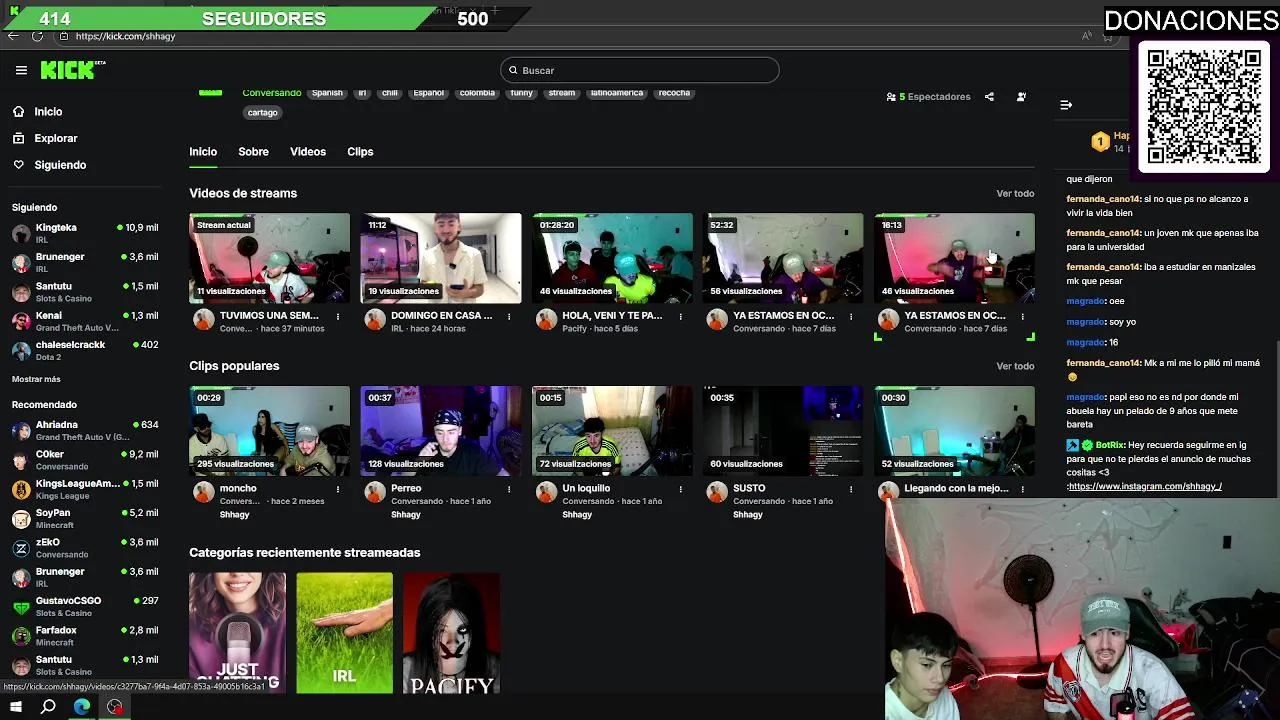This screenshot has width=1280, height=720.
Task: Open options for HOLA, VENI Y TE PA video
Action: click(x=680, y=317)
